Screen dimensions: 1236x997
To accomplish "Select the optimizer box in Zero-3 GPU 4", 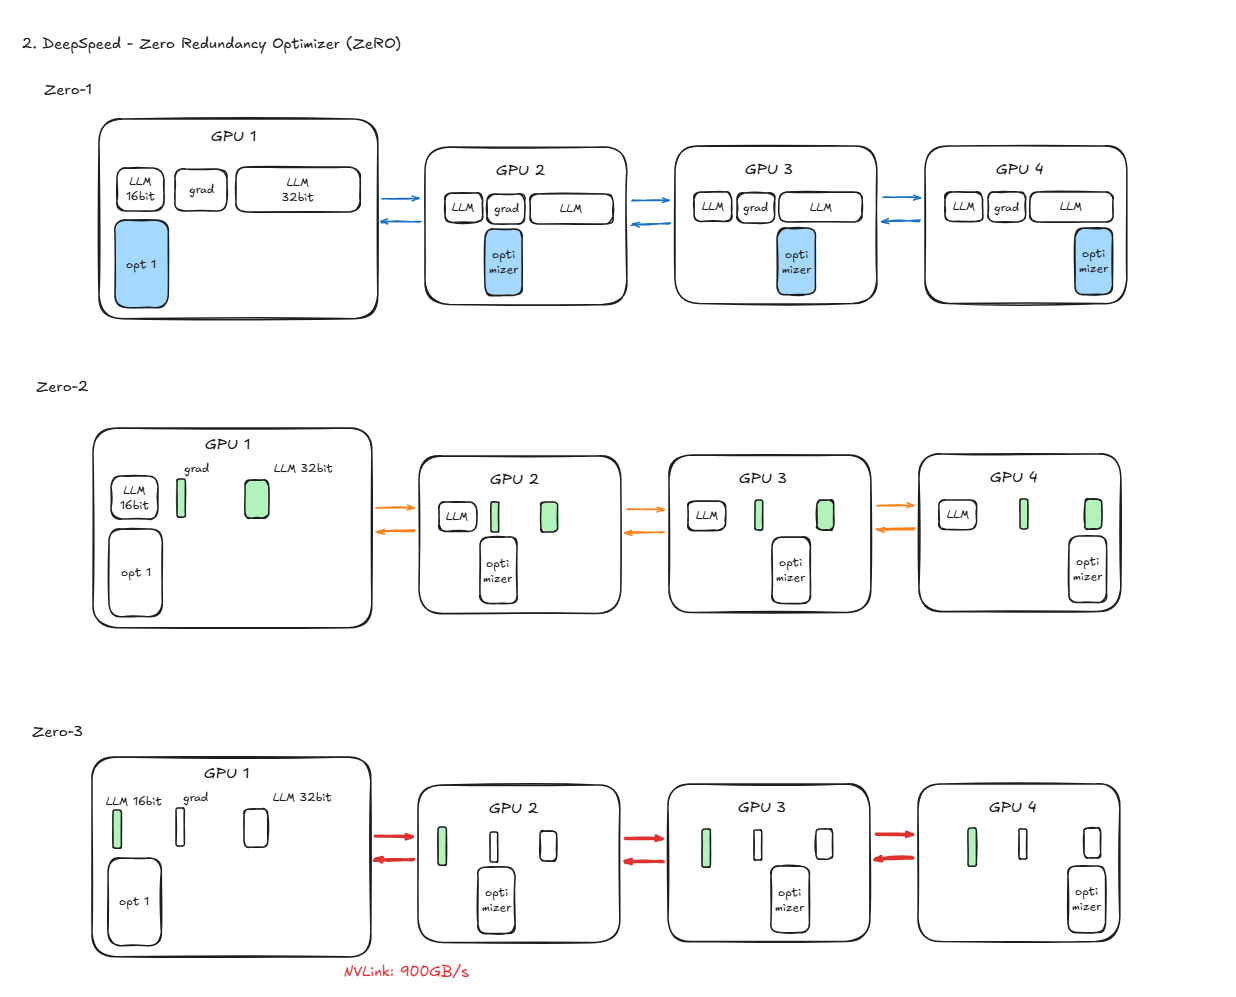I will (1086, 899).
